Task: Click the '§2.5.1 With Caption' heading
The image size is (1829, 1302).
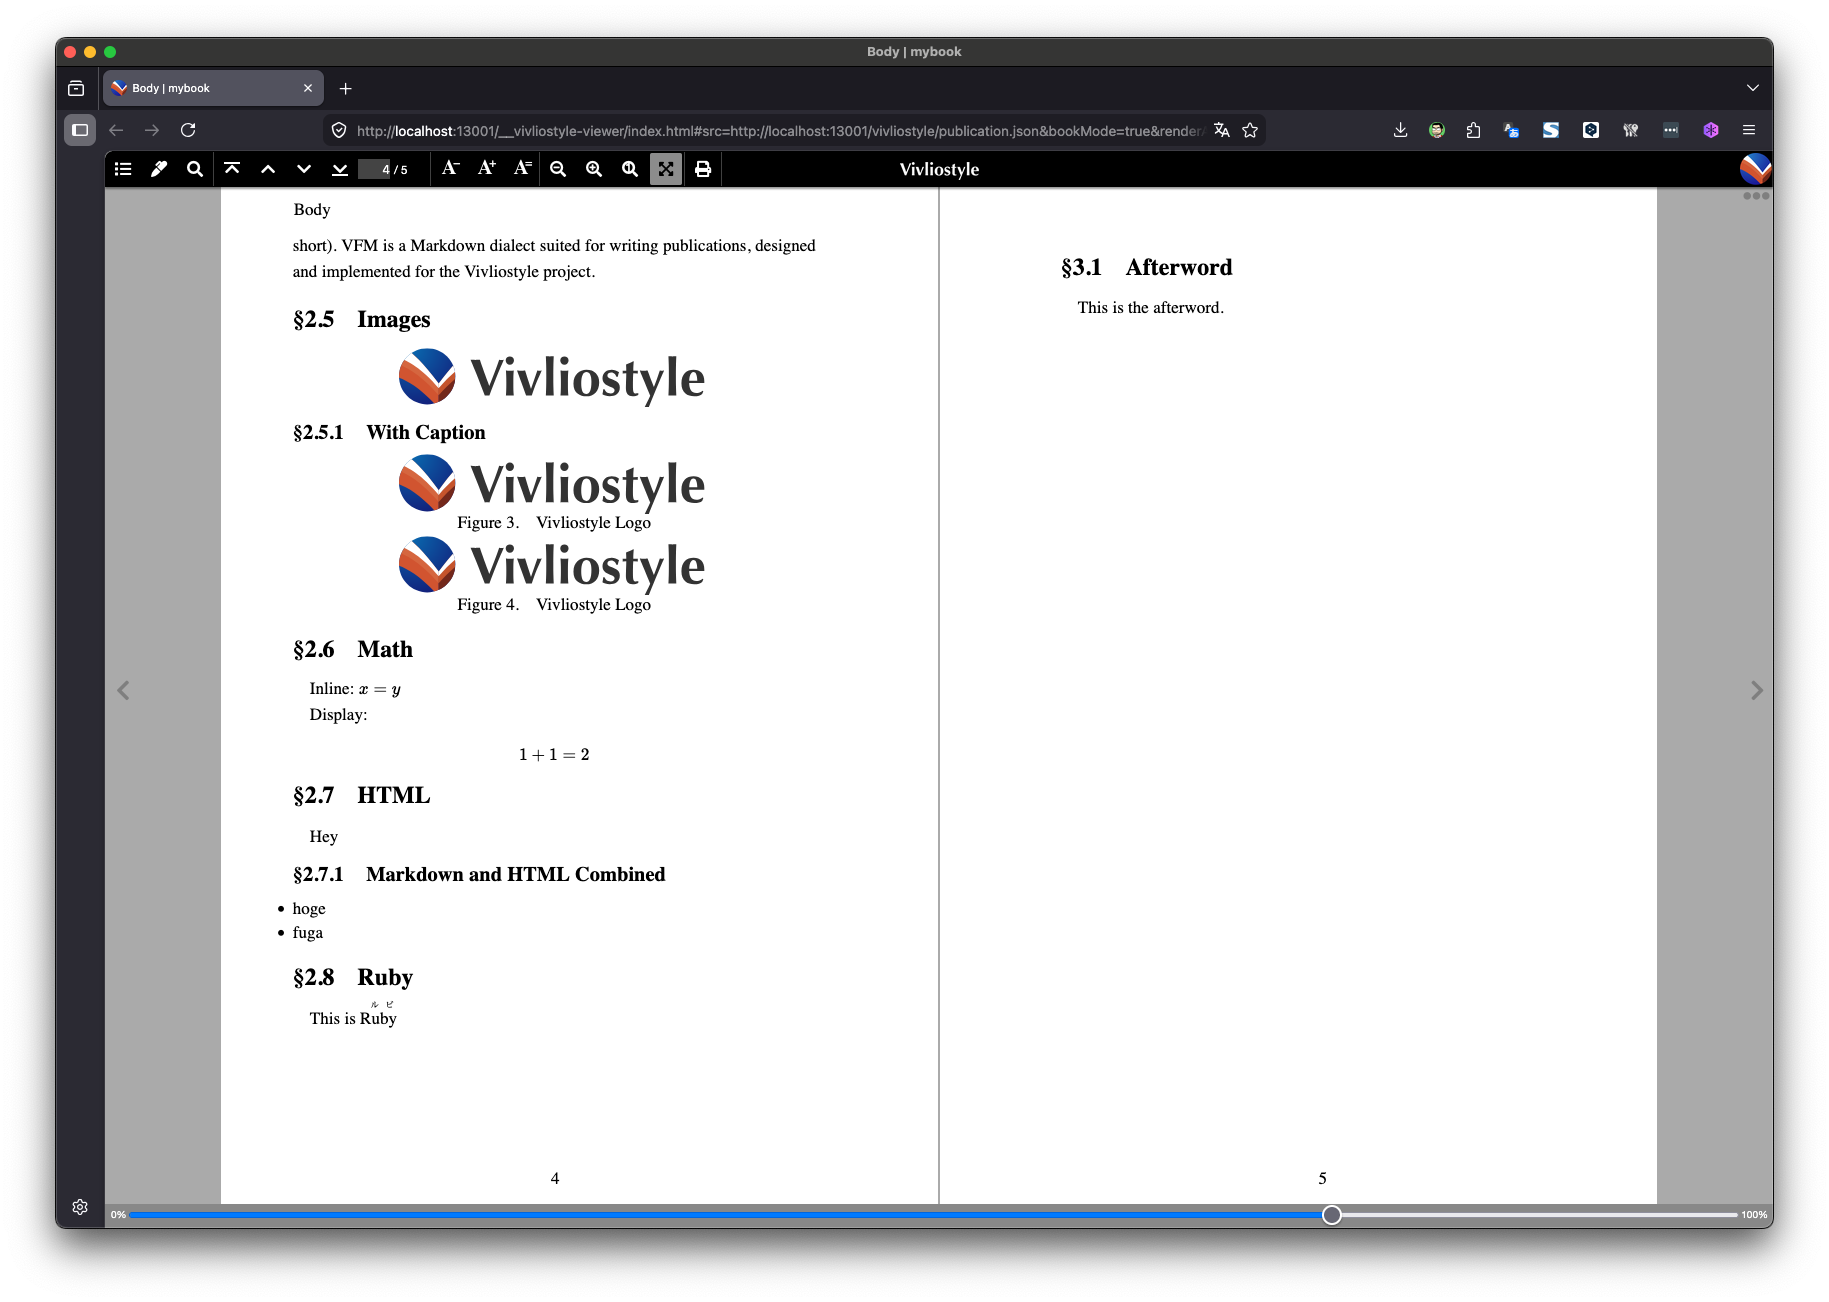Action: coord(389,432)
